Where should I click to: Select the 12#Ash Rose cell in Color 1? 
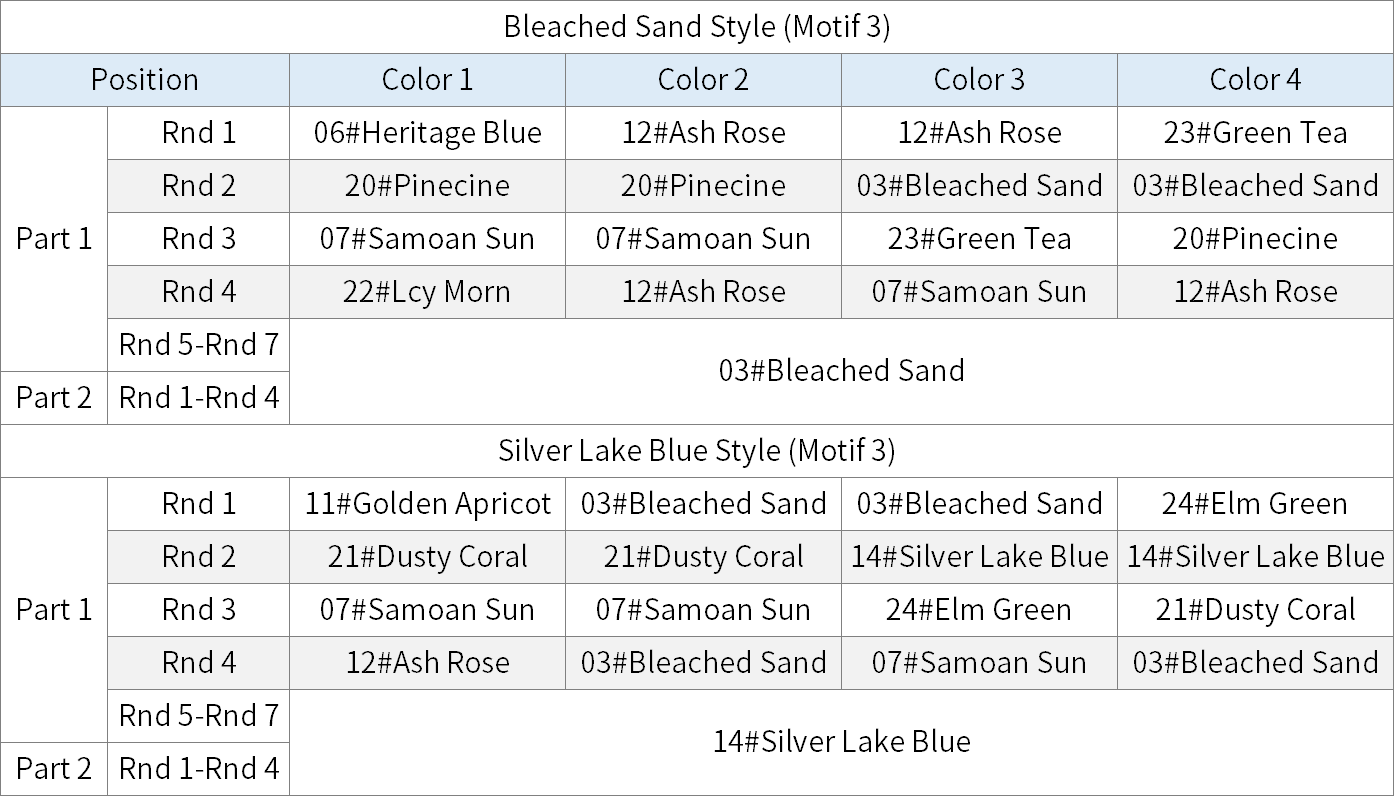(427, 663)
